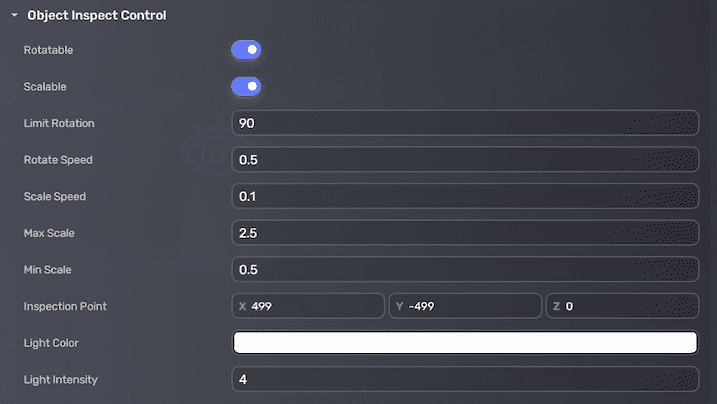
Task: Click the Rotatable property label
Action: pos(48,50)
